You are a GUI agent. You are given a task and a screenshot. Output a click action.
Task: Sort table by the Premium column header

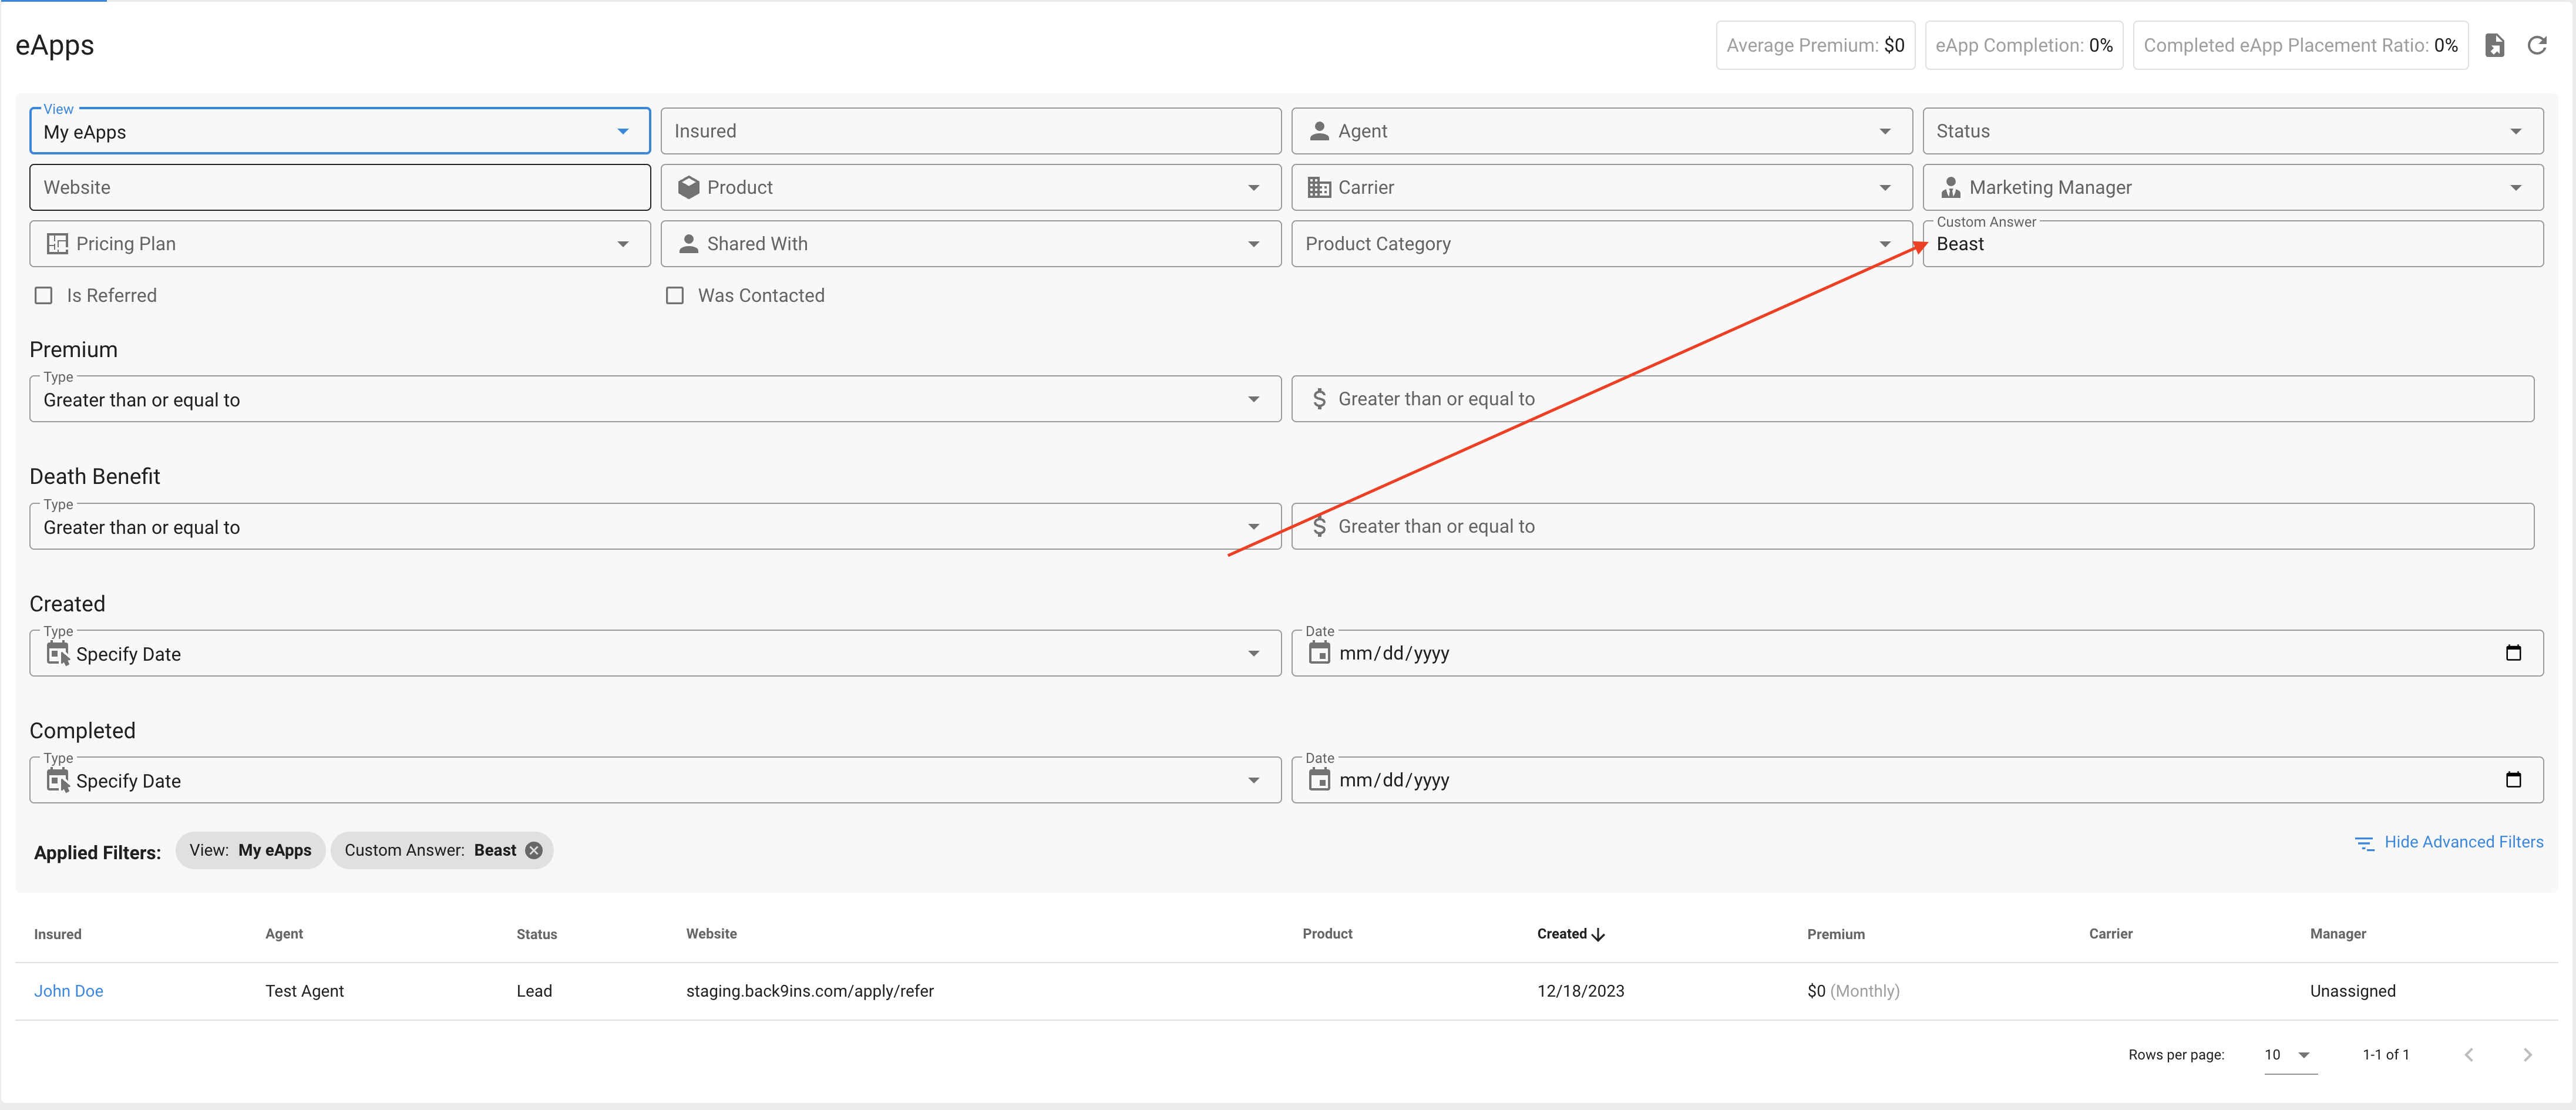pyautogui.click(x=1835, y=934)
